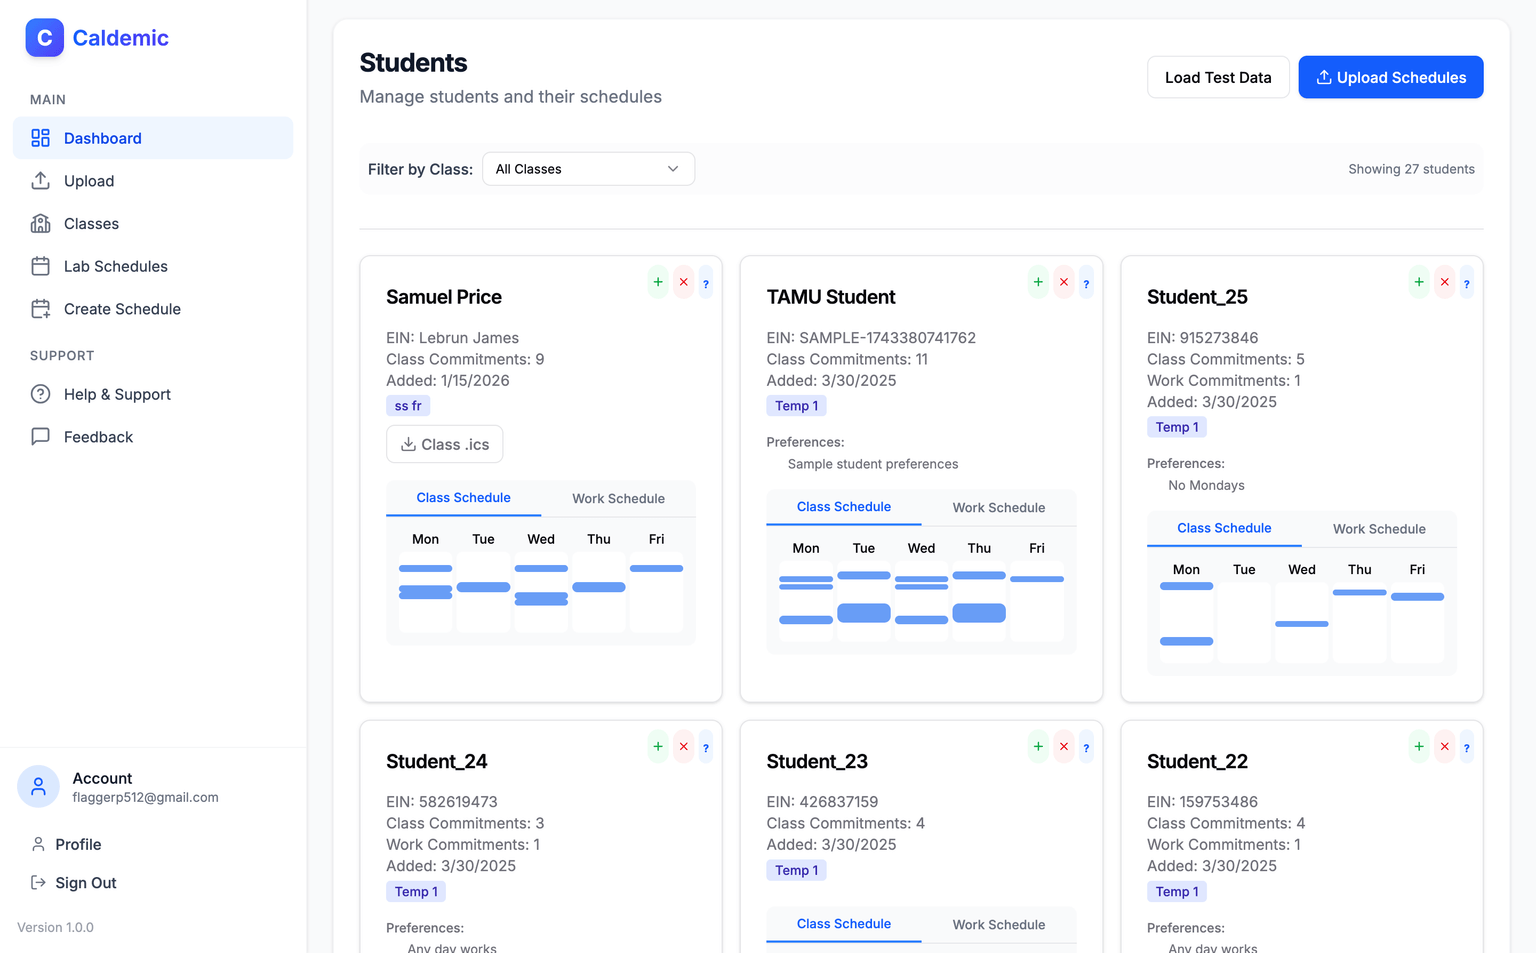Select Class Schedule tab on Samuel Price card
This screenshot has width=1536, height=953.
pos(463,498)
